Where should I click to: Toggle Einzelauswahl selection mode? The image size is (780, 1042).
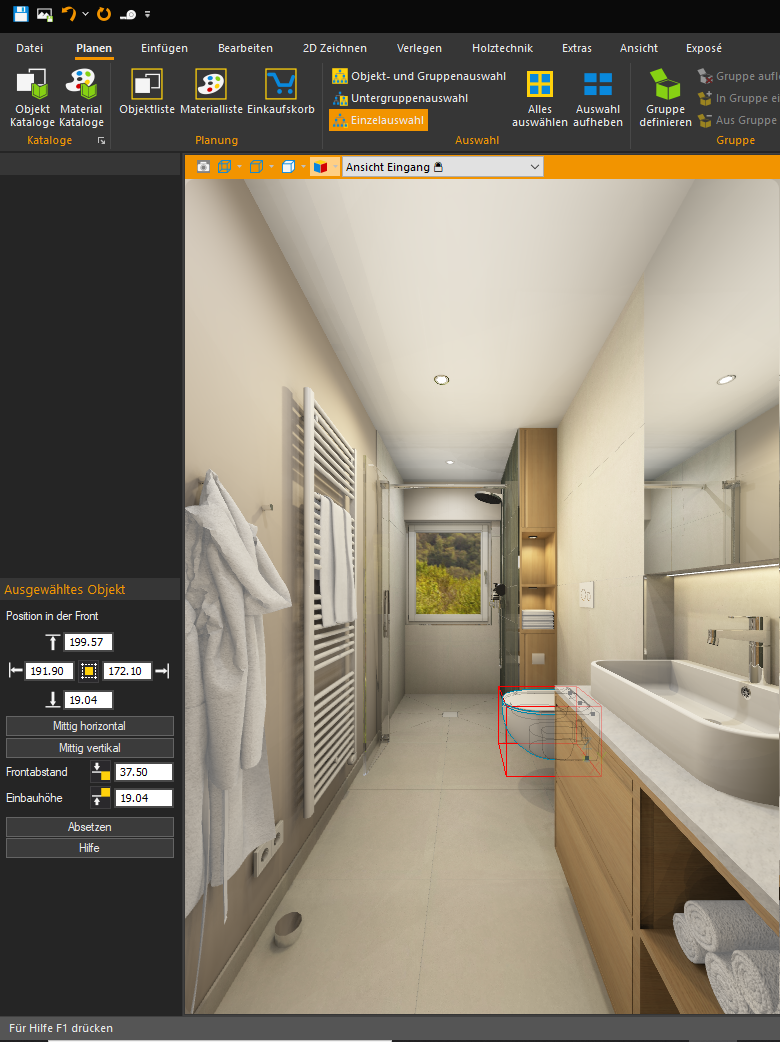click(378, 120)
